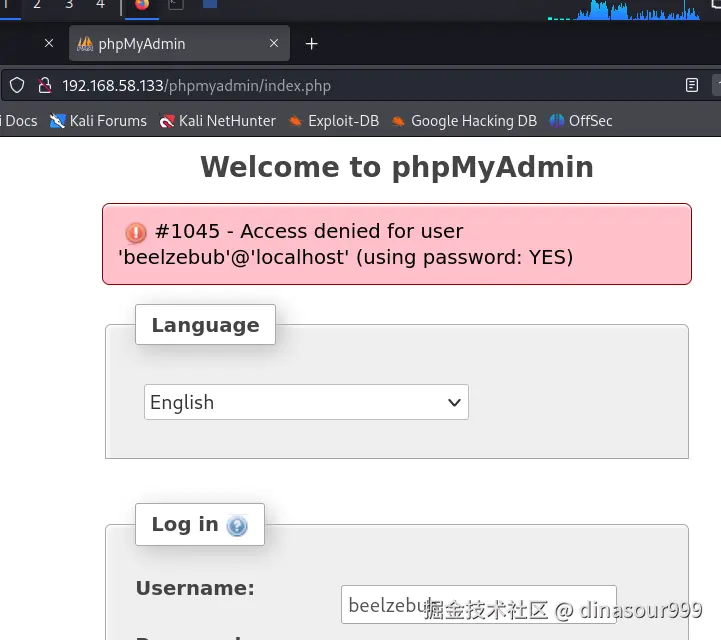Select the phpMyAdmin browser tab
721x640 pixels.
click(179, 44)
